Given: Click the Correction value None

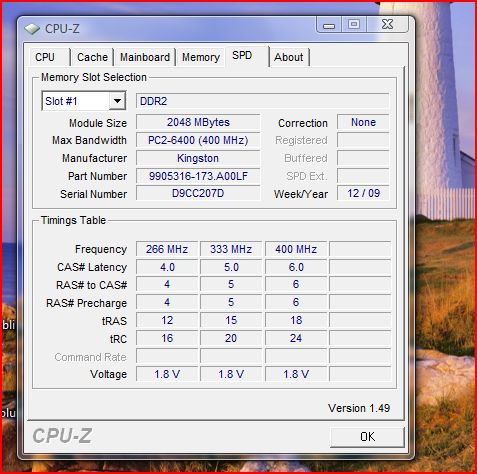Looking at the screenshot, I should [x=363, y=122].
